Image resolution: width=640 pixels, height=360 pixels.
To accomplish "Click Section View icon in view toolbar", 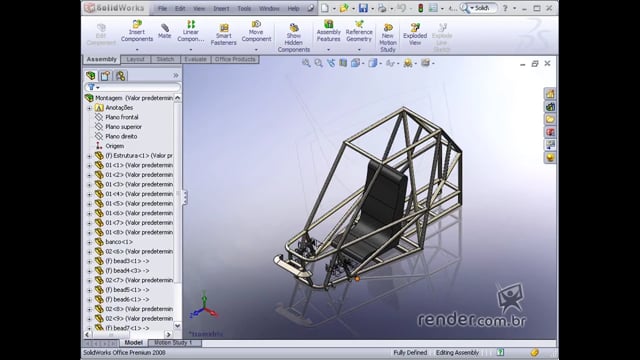I will click(343, 63).
